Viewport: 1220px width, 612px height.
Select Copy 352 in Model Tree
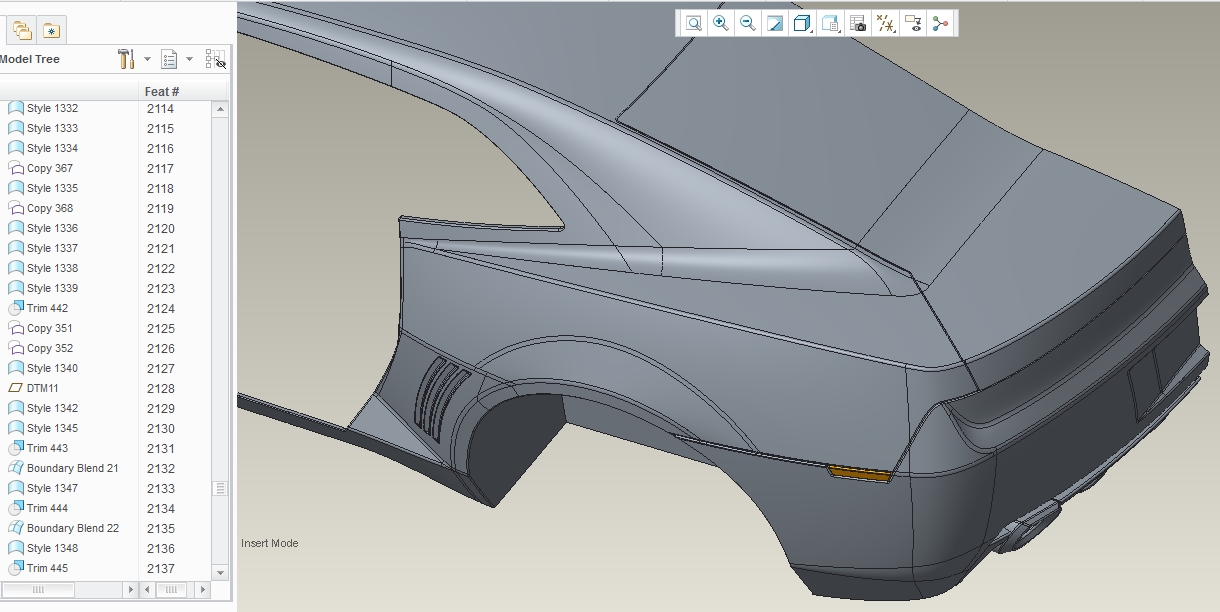tap(40, 348)
